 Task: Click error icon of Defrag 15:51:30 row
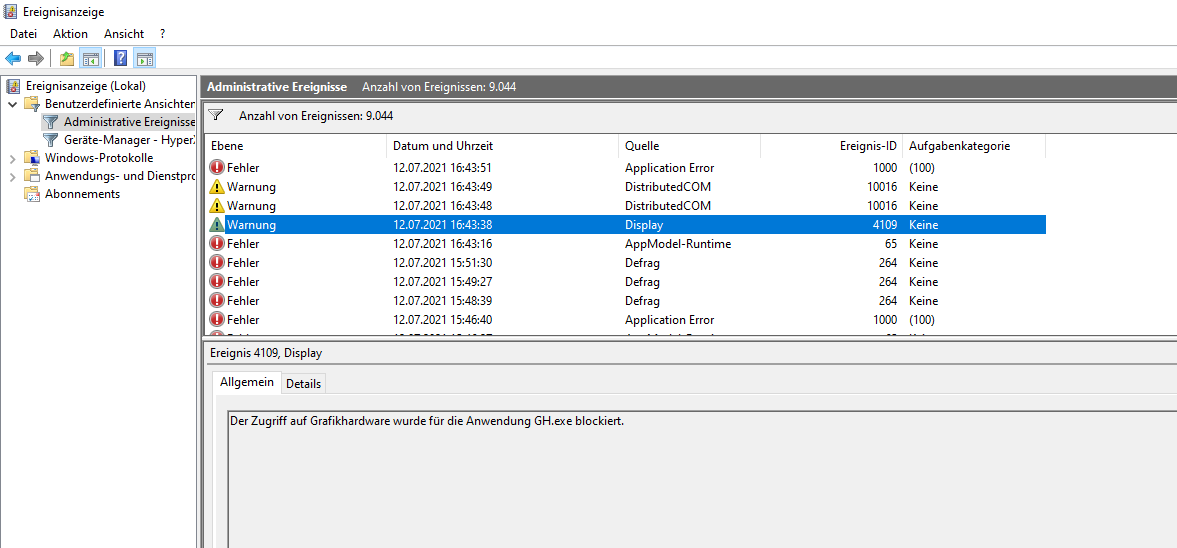(x=217, y=263)
